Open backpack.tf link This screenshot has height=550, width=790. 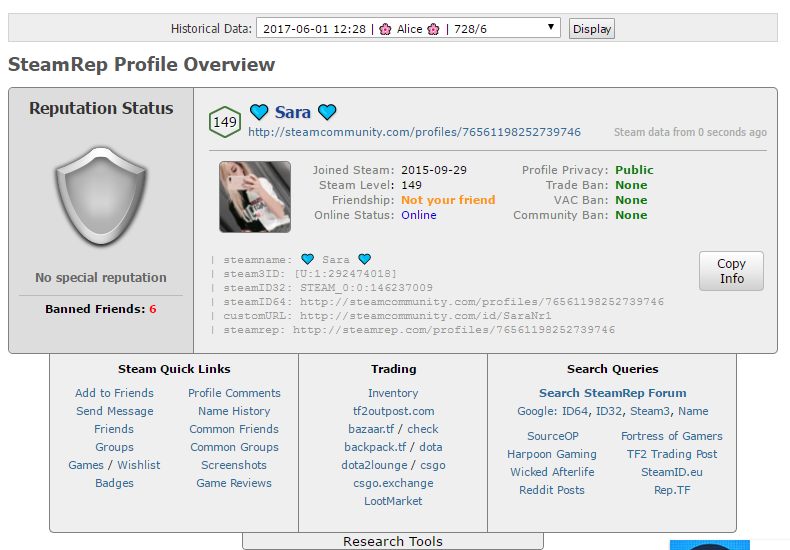coord(375,447)
